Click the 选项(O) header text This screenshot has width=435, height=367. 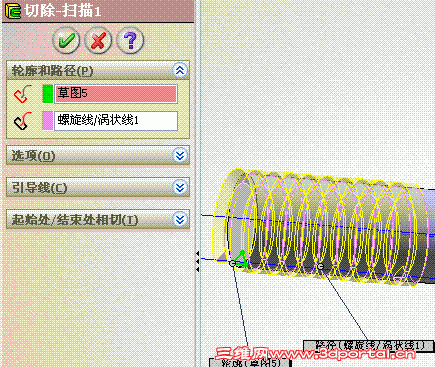[x=33, y=156]
